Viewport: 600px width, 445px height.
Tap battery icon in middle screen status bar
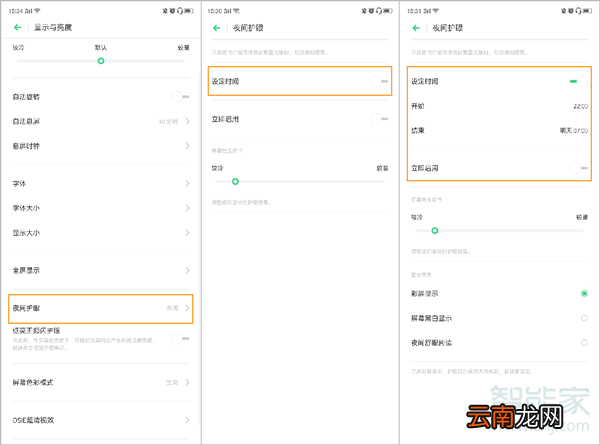(388, 11)
